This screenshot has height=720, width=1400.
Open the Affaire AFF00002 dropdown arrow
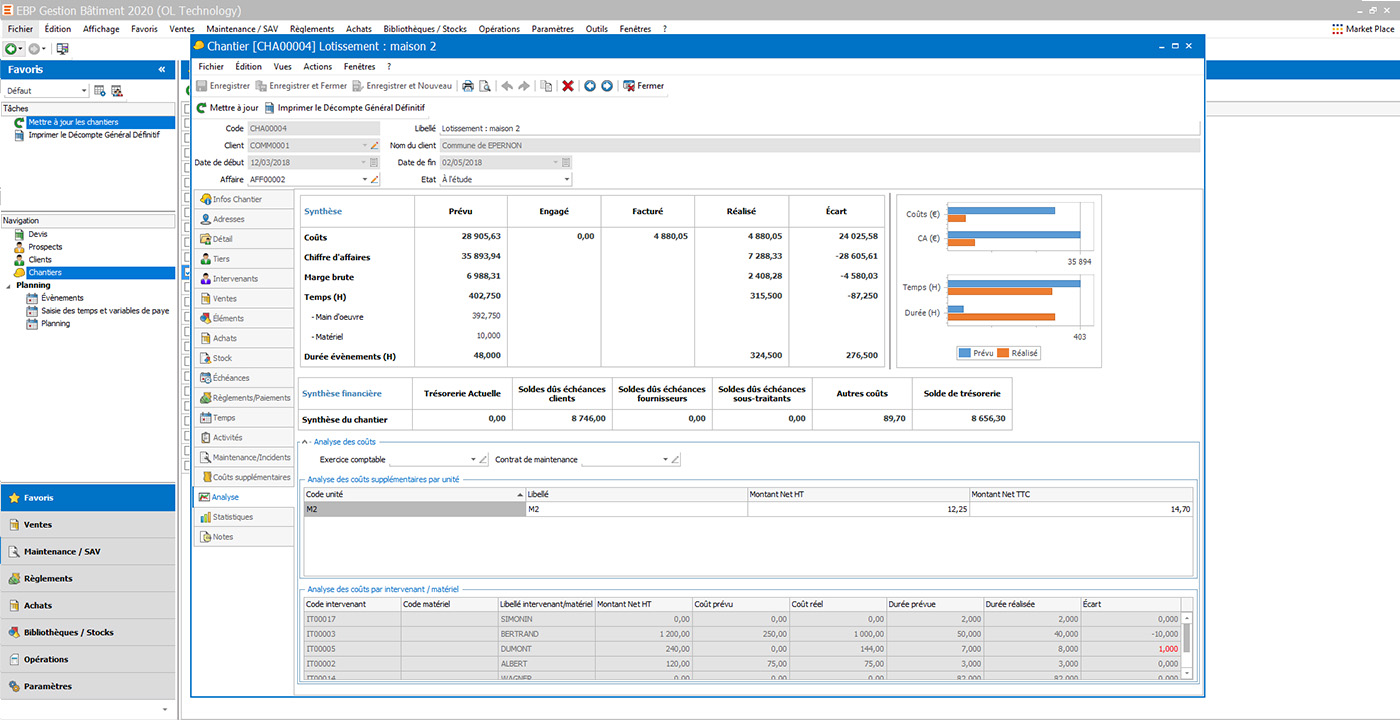click(364, 180)
